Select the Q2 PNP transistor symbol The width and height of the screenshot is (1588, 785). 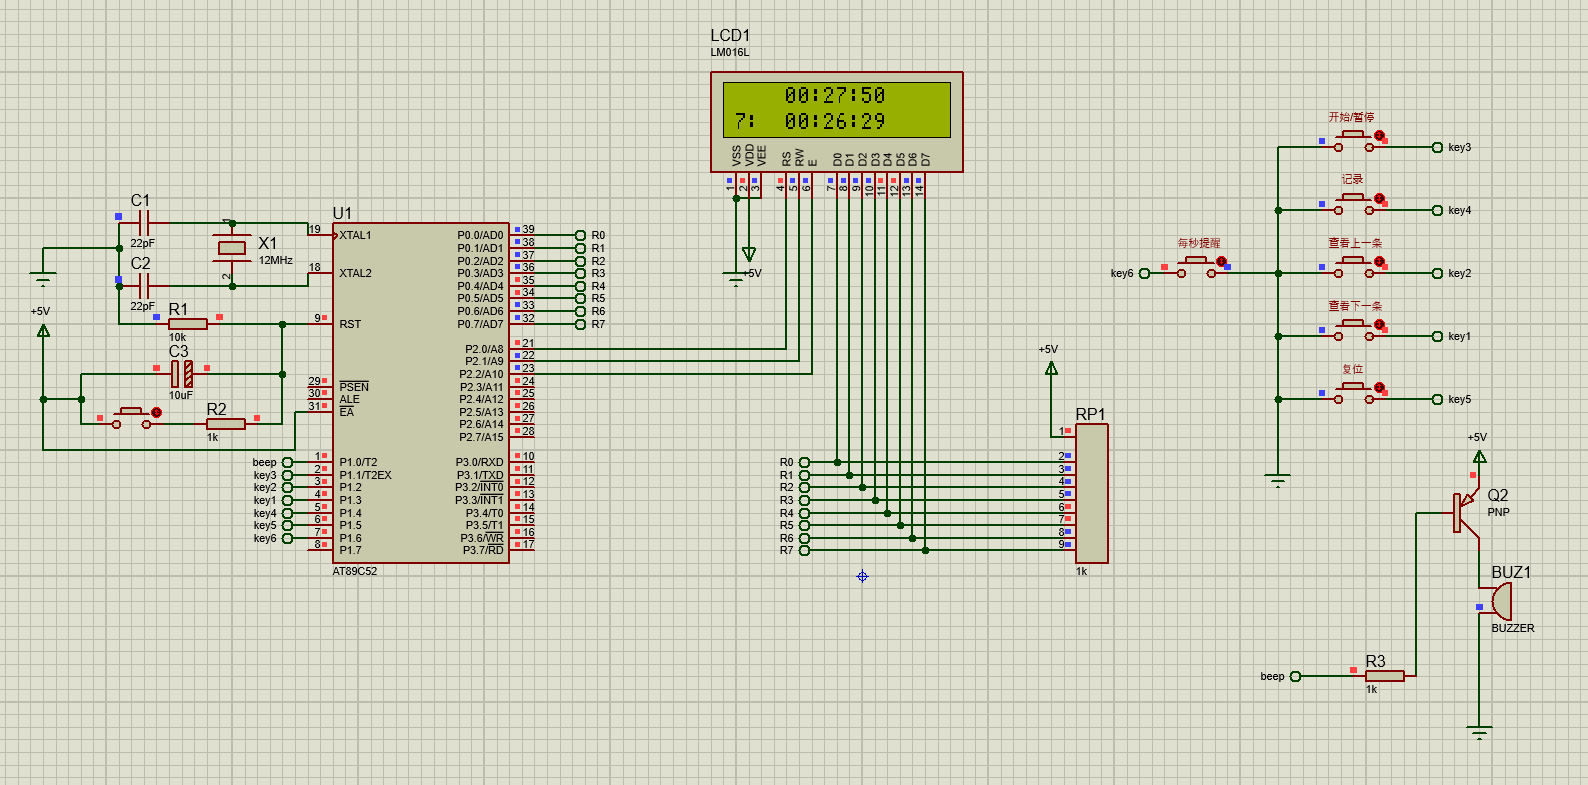[x=1465, y=512]
